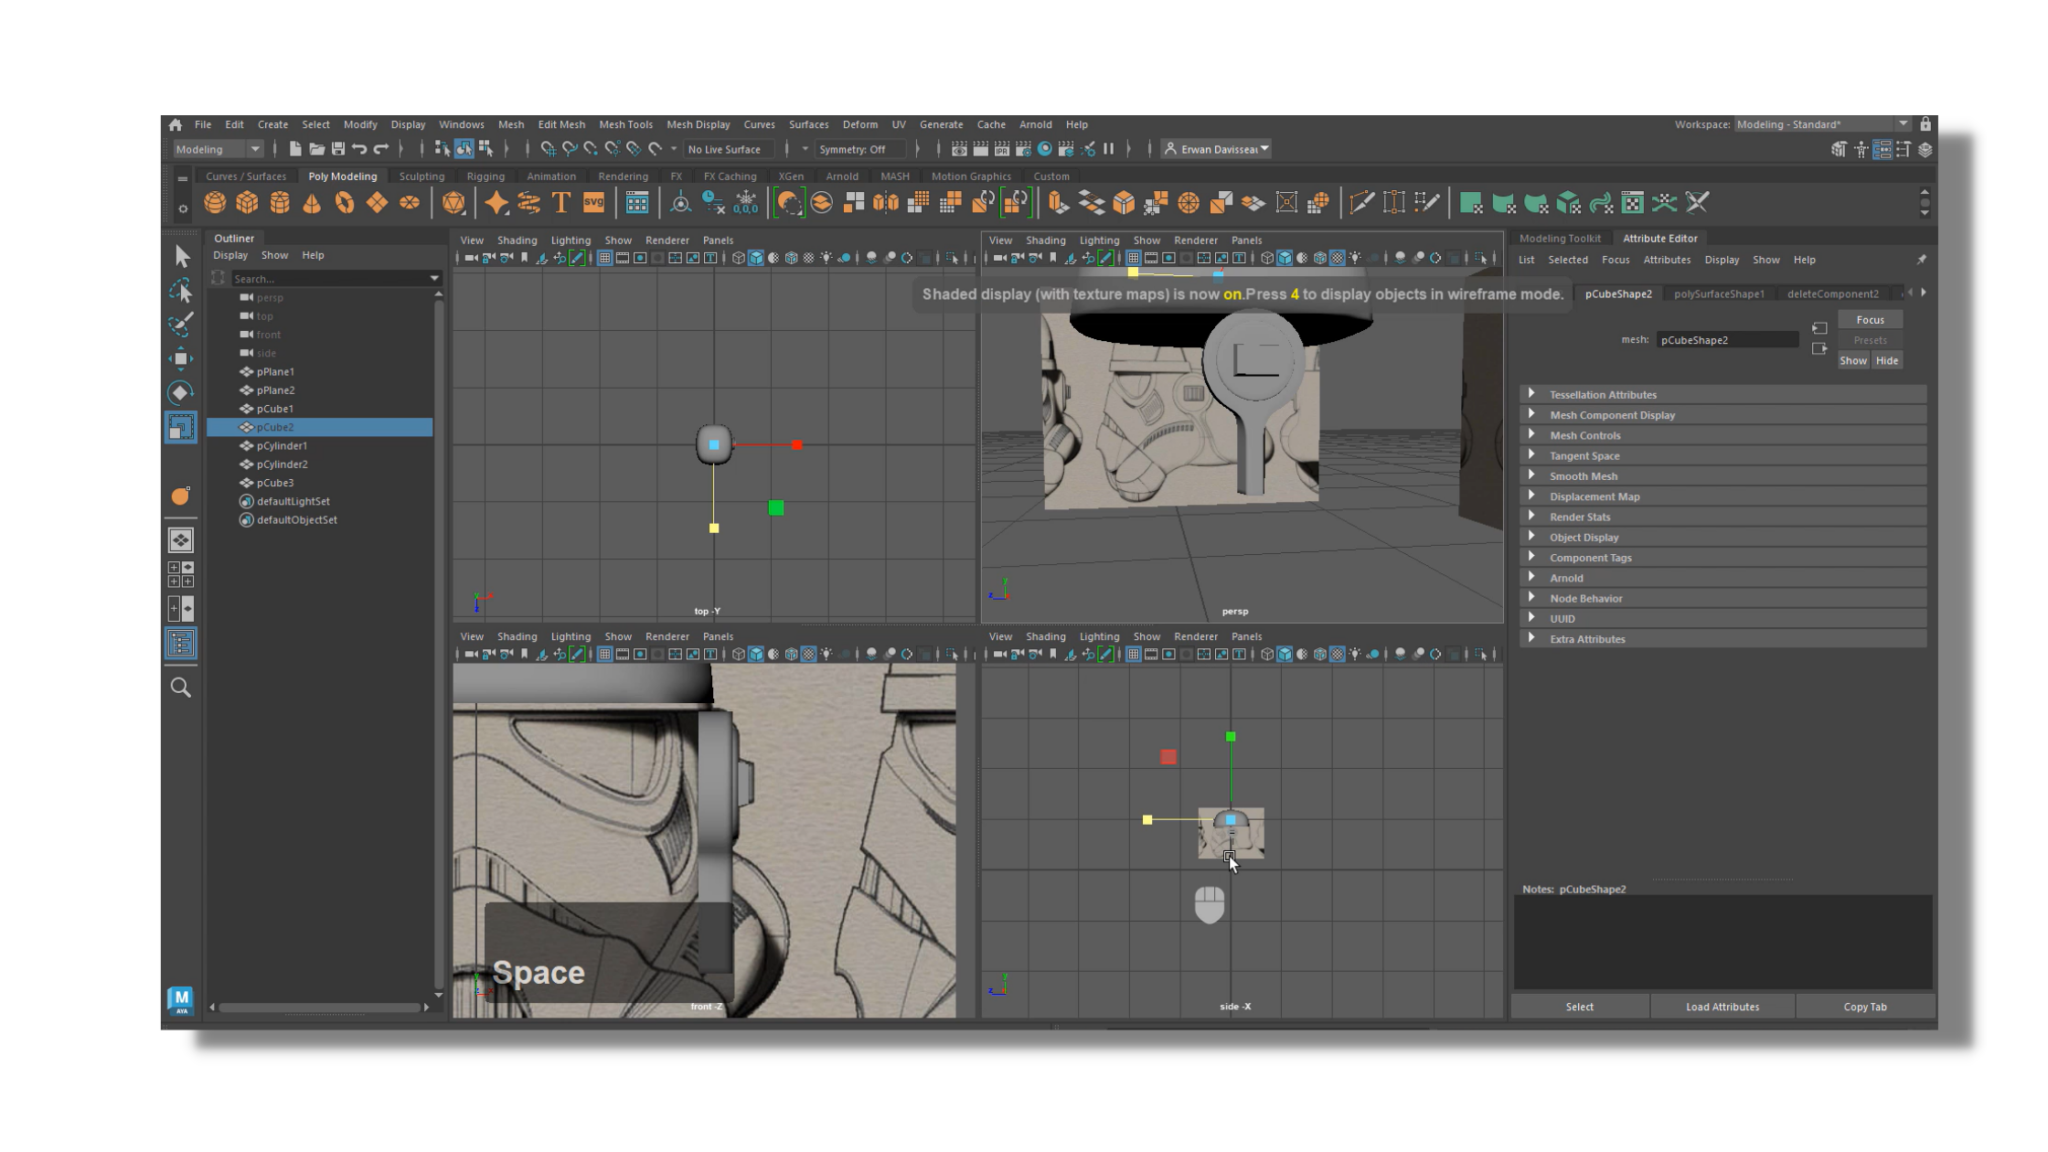Open the Workspace Modeling - Standard dropdown

1822,124
